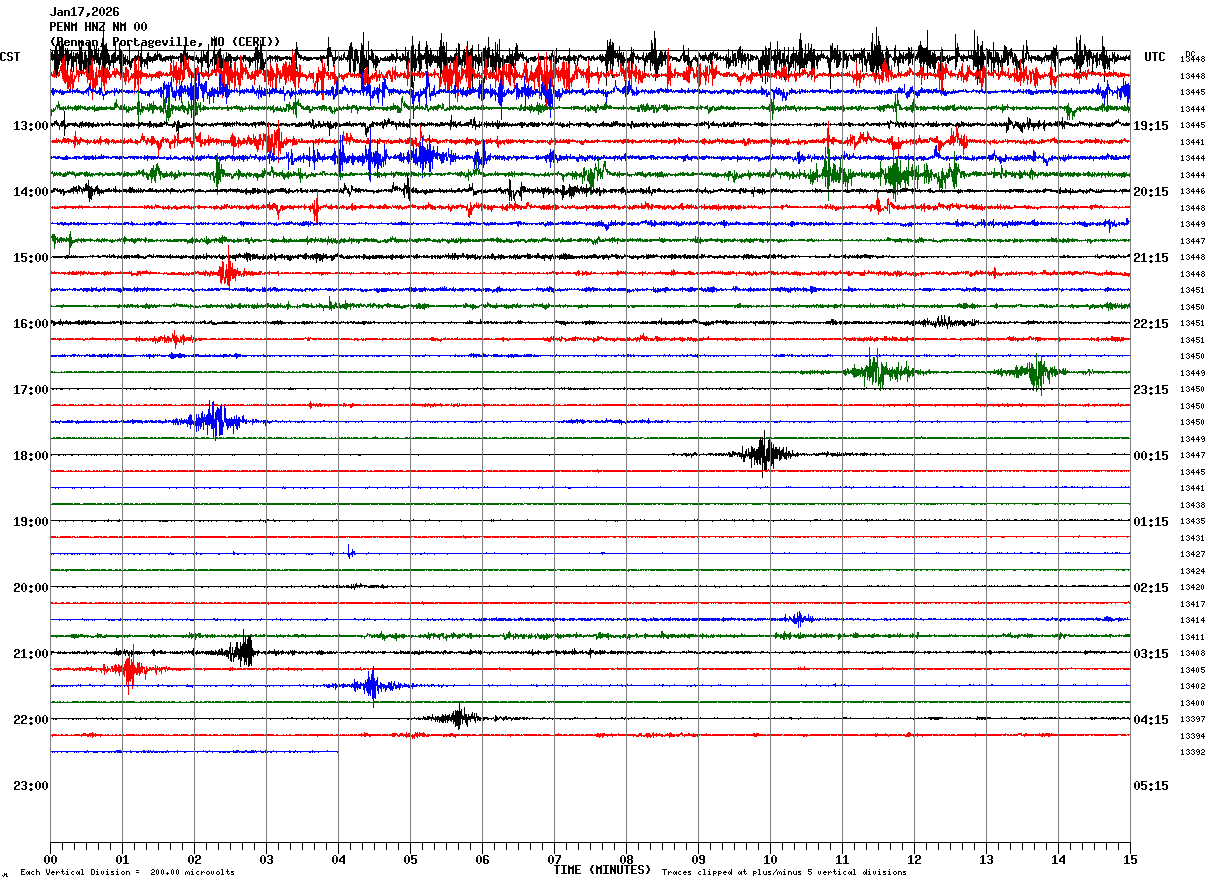Select the 03:15 UTC time label
The image size is (1210, 886).
point(1151,654)
